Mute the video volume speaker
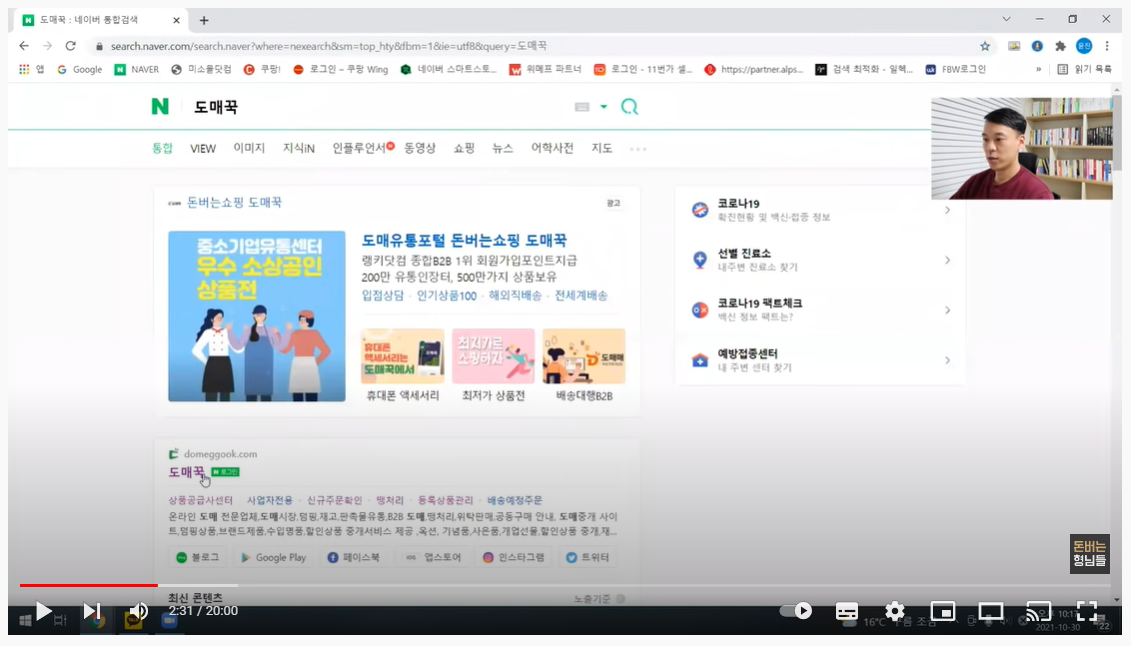The width and height of the screenshot is (1131, 646). coord(138,611)
